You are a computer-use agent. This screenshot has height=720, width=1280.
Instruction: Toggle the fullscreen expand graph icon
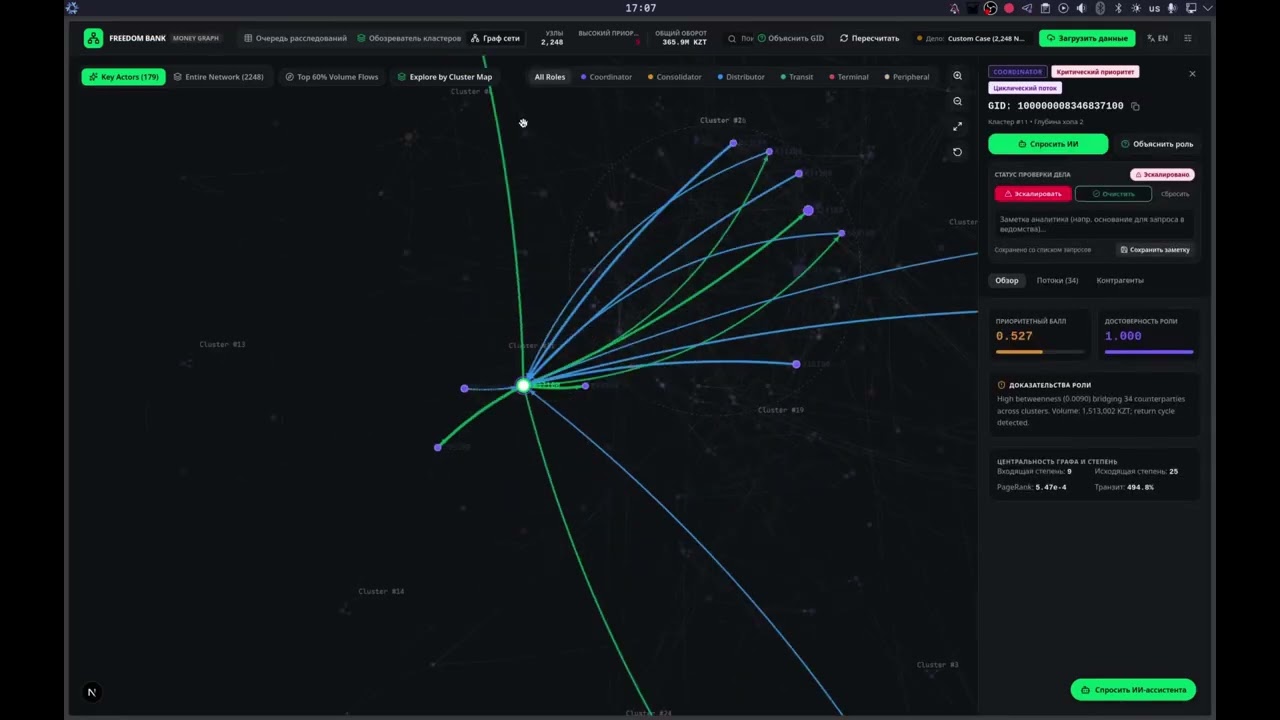[x=957, y=126]
